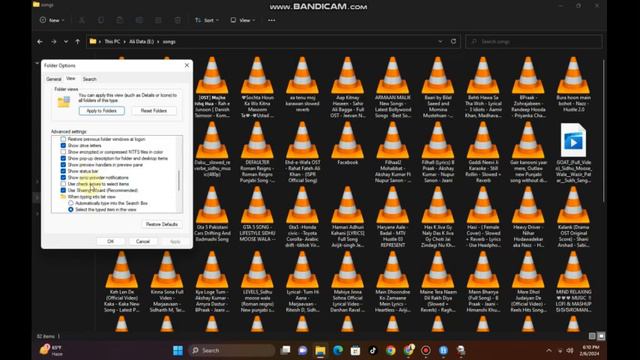Click the taskbar Search box

click(x=232, y=350)
